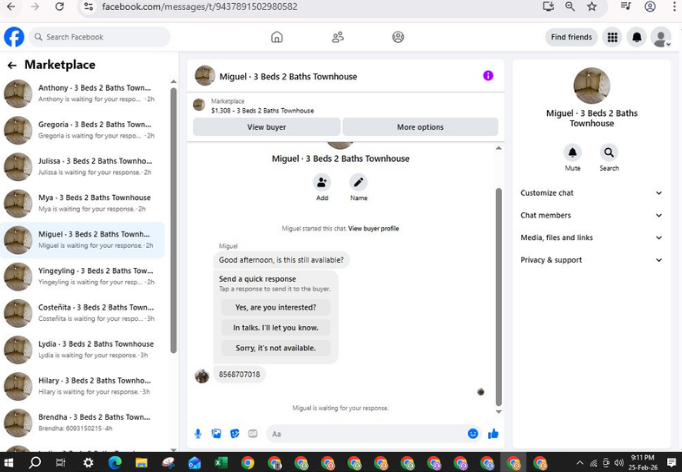This screenshot has height=472, width=682.
Task: Add people with the Add icon
Action: click(322, 182)
